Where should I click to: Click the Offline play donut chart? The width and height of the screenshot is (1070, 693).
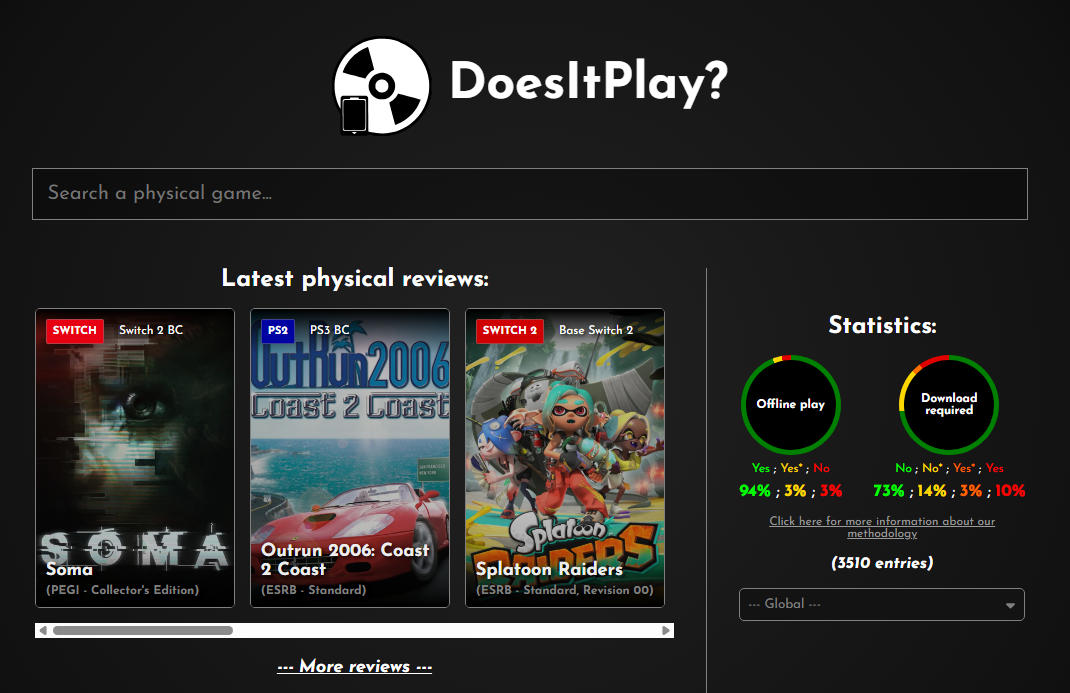tap(791, 404)
